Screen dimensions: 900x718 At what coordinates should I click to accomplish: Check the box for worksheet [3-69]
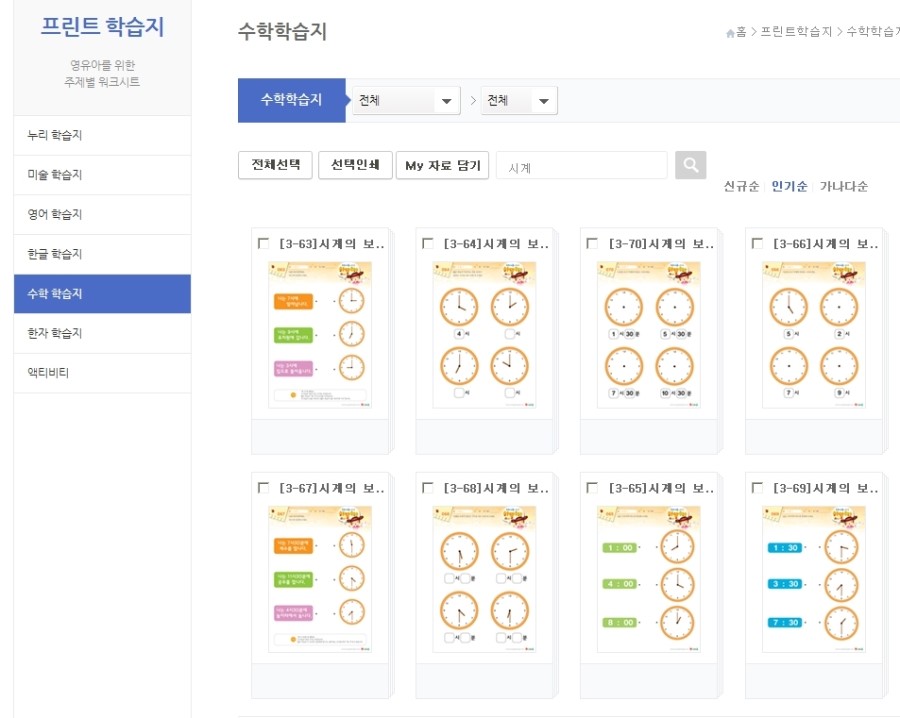[x=757, y=488]
